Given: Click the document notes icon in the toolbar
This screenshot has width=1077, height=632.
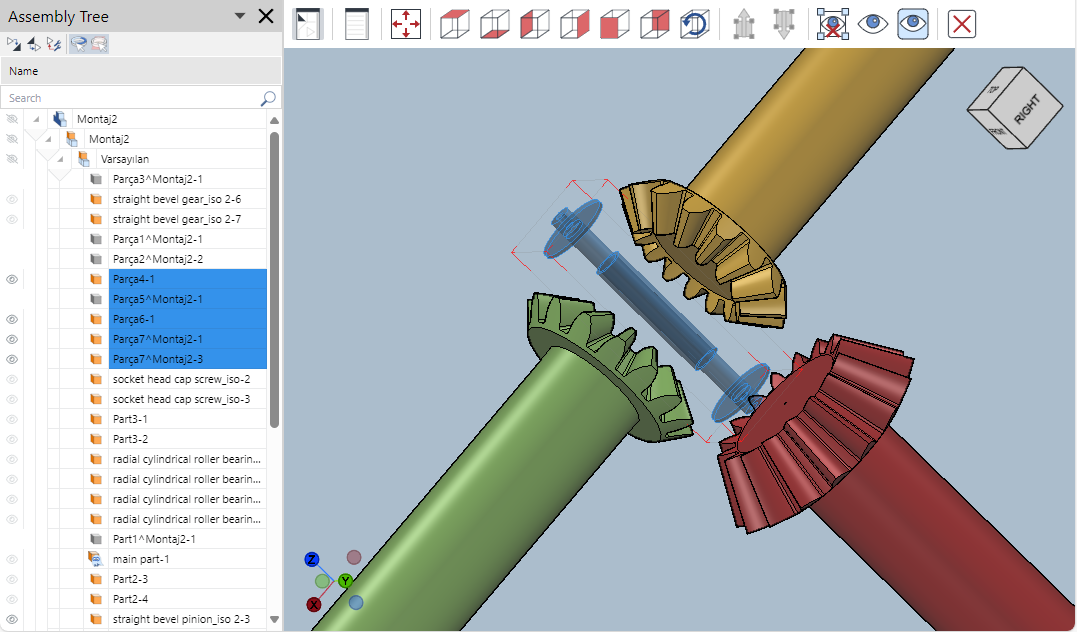Looking at the screenshot, I should [356, 24].
